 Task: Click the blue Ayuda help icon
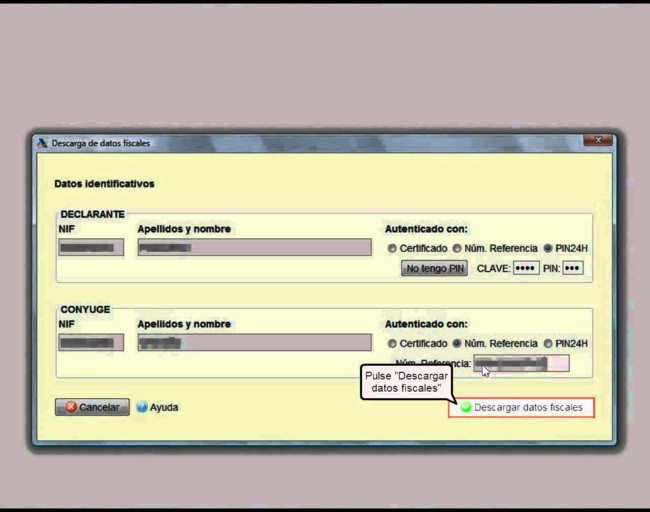(x=142, y=407)
